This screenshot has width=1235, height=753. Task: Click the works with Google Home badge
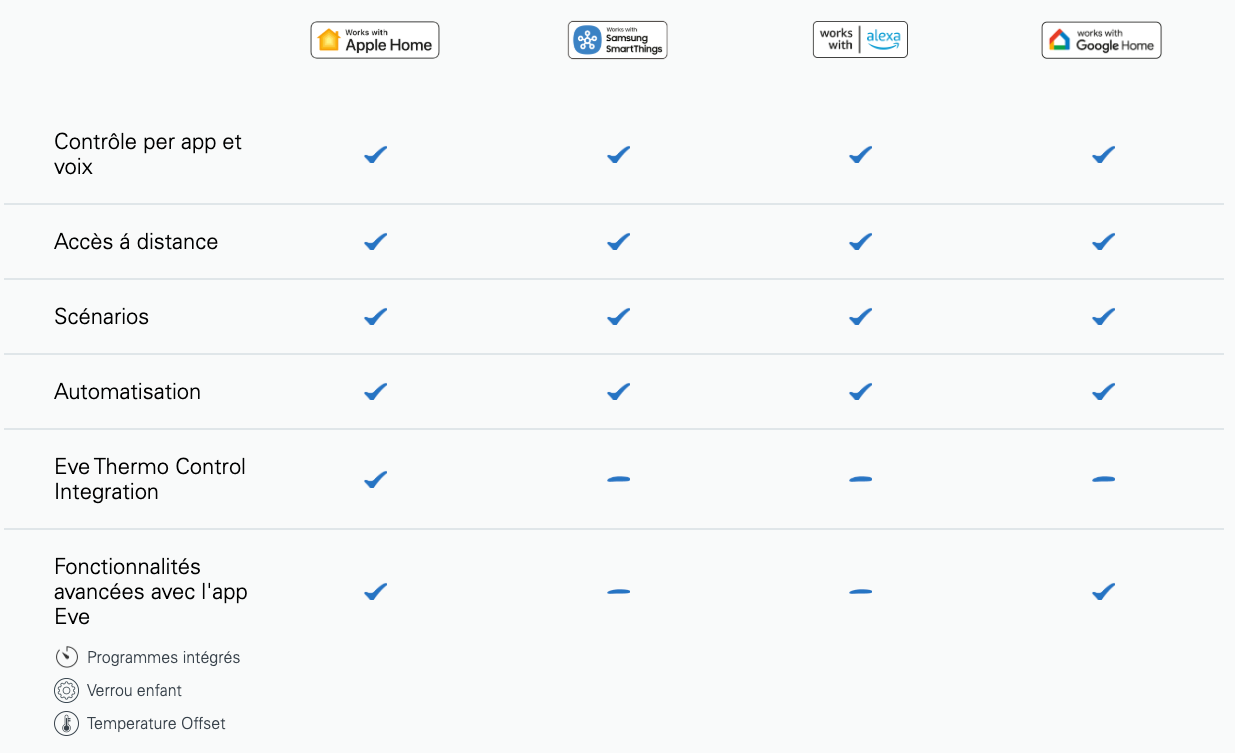pos(1101,40)
